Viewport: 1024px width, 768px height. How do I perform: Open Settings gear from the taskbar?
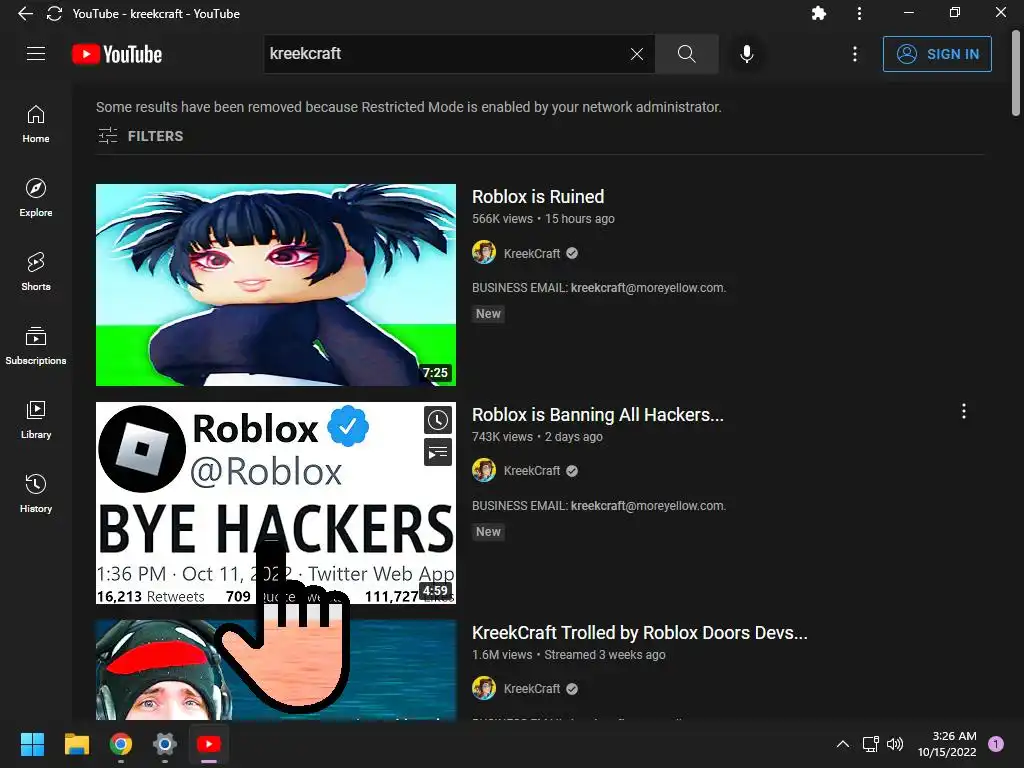tap(165, 744)
